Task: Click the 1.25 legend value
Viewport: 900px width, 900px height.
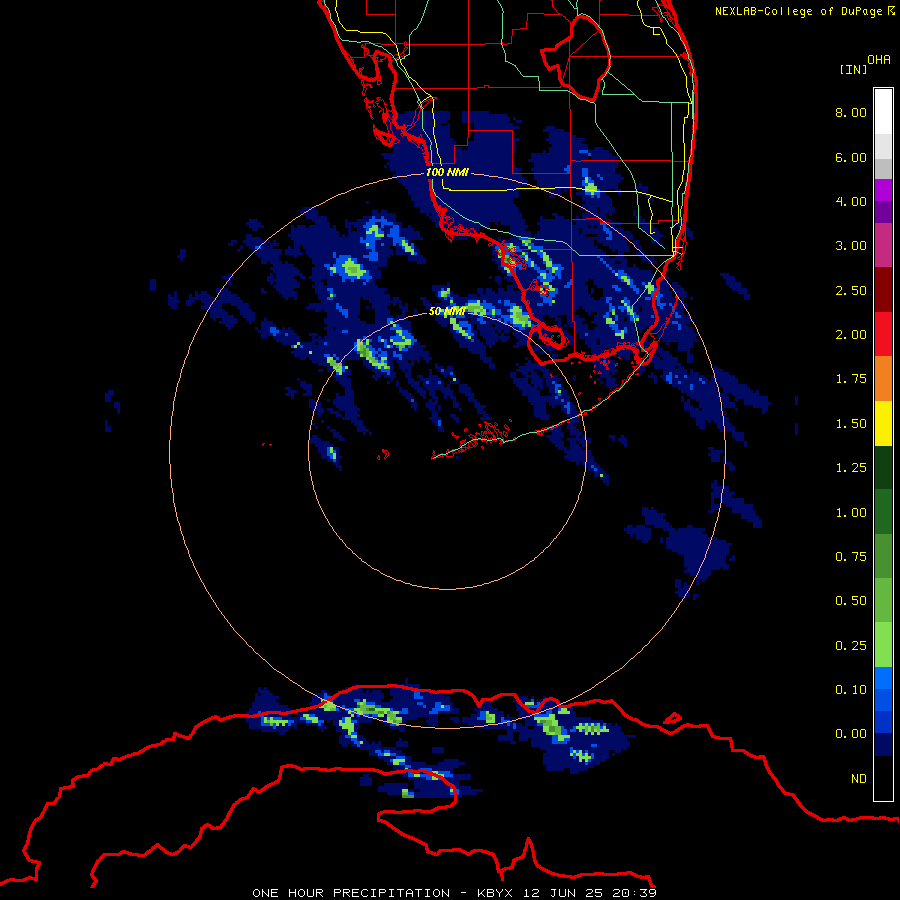Action: (851, 468)
